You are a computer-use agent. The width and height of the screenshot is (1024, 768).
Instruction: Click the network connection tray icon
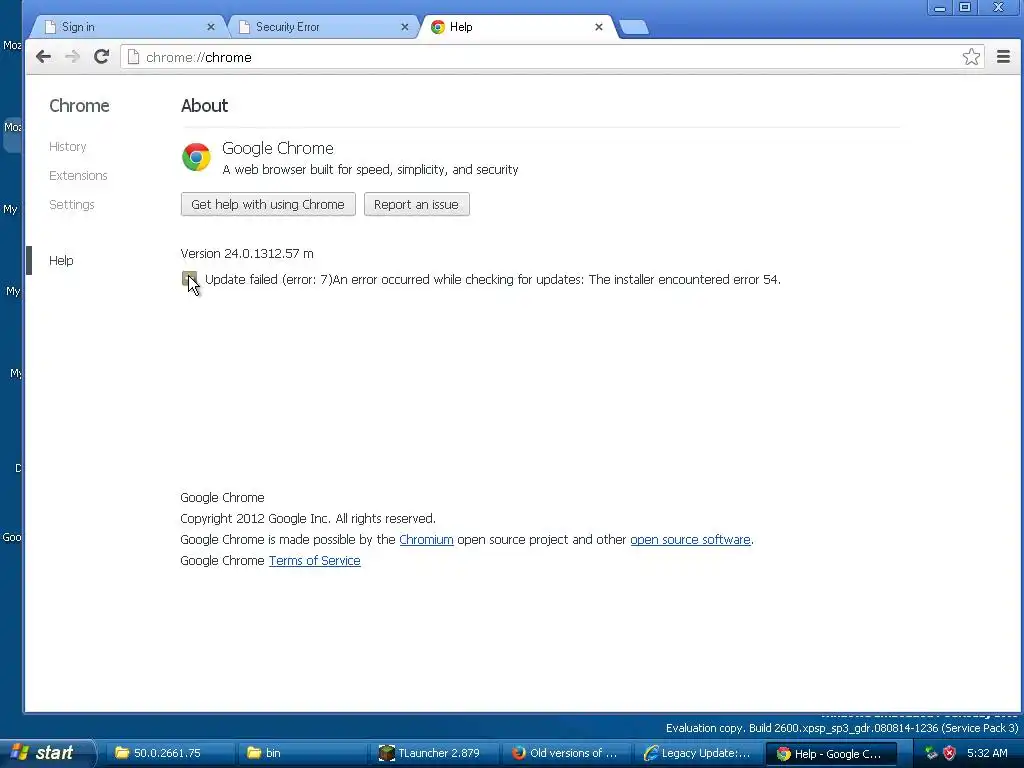931,753
